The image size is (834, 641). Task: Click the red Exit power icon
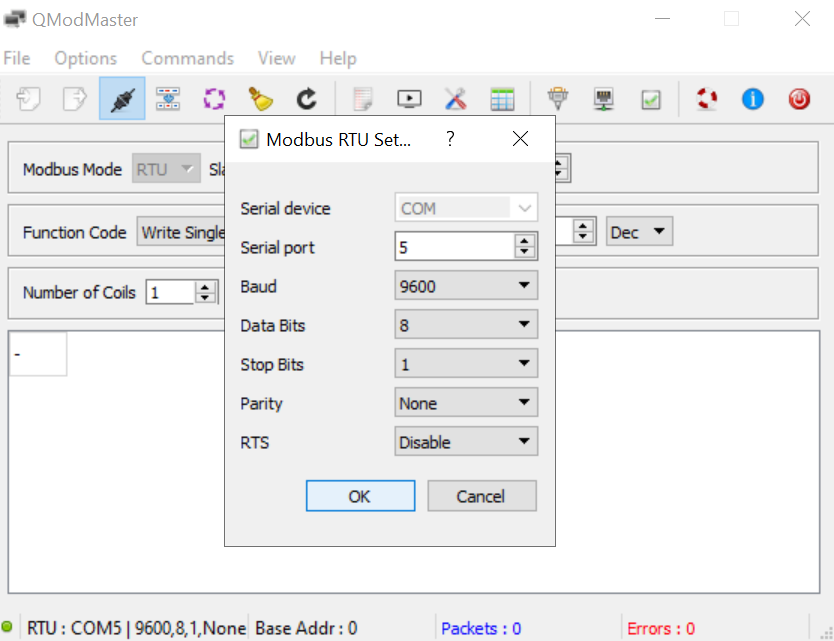point(799,98)
